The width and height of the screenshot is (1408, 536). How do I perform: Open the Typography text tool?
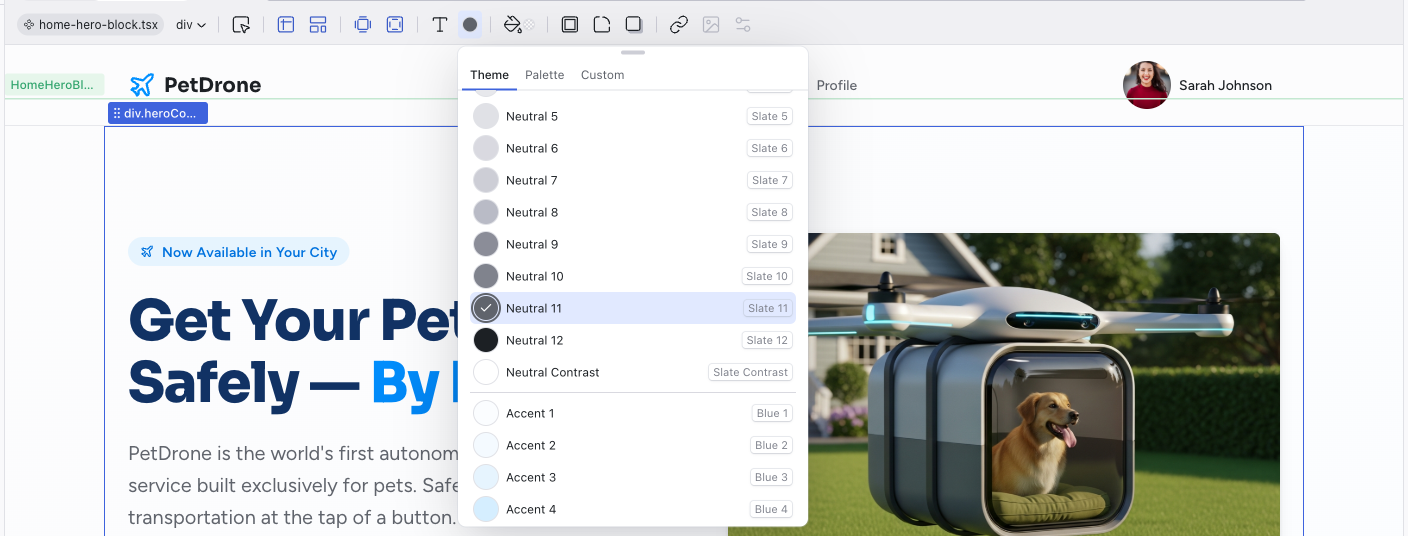coord(439,25)
